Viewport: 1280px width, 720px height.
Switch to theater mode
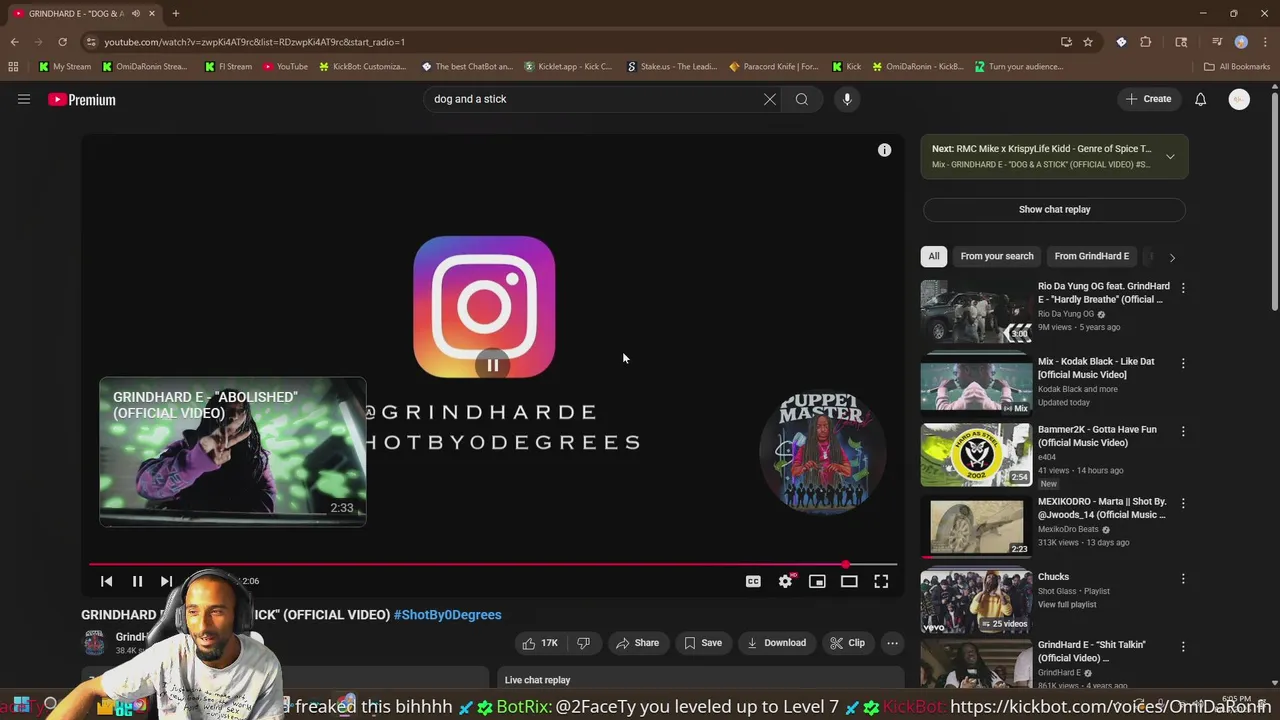point(849,581)
